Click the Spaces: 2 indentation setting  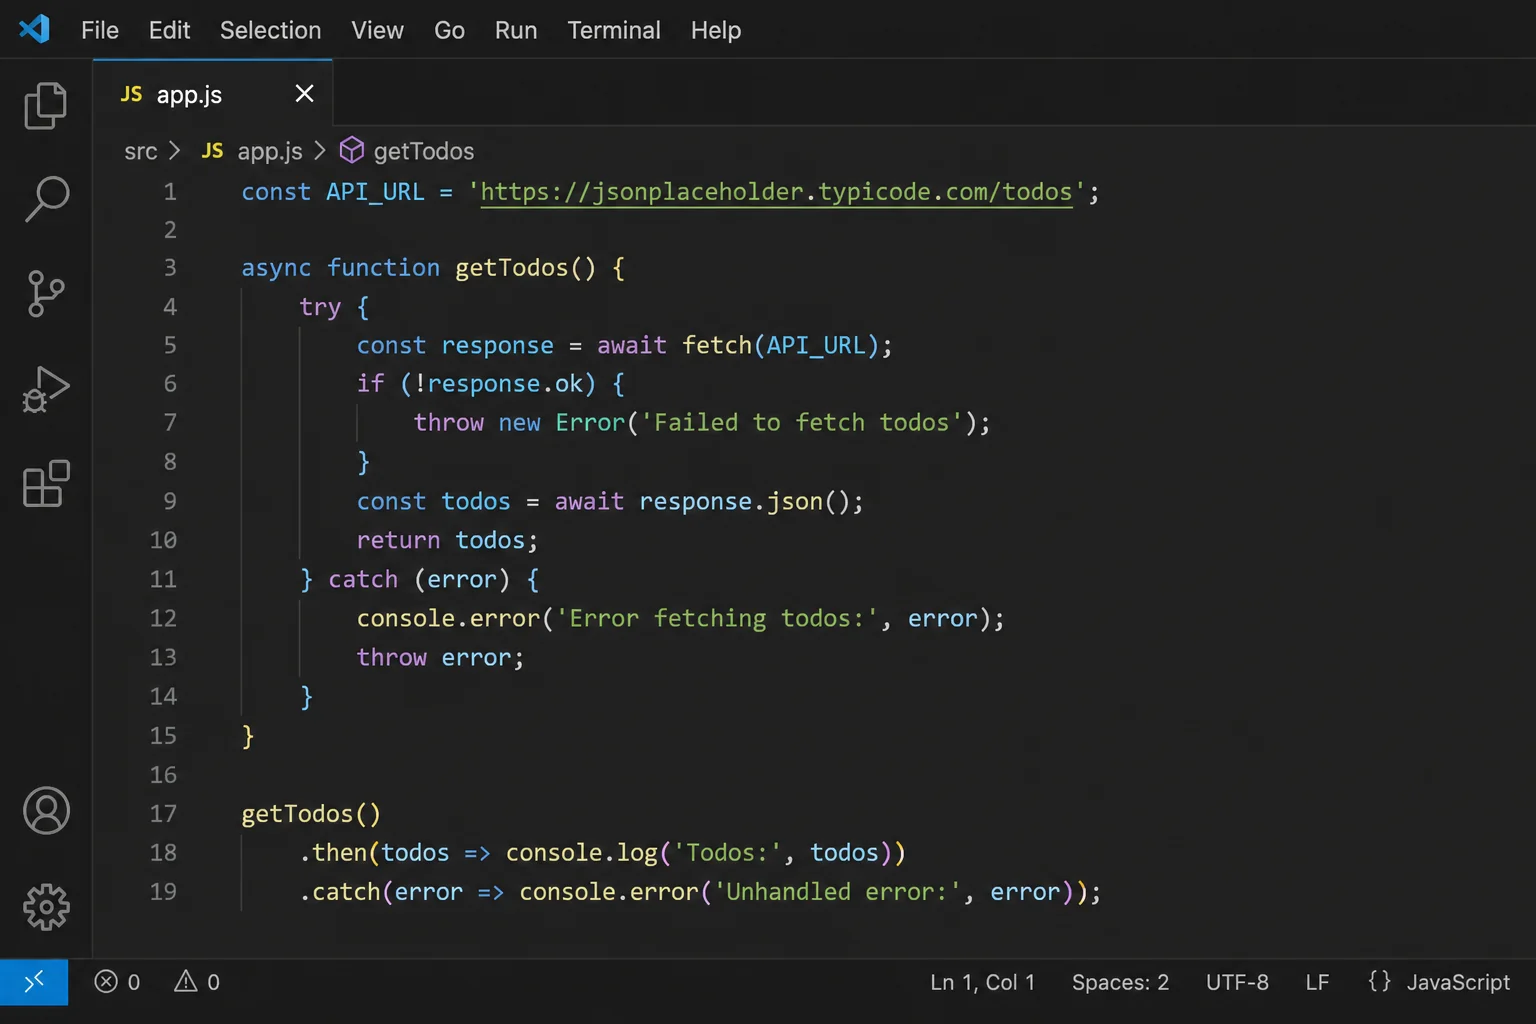[x=1120, y=982]
